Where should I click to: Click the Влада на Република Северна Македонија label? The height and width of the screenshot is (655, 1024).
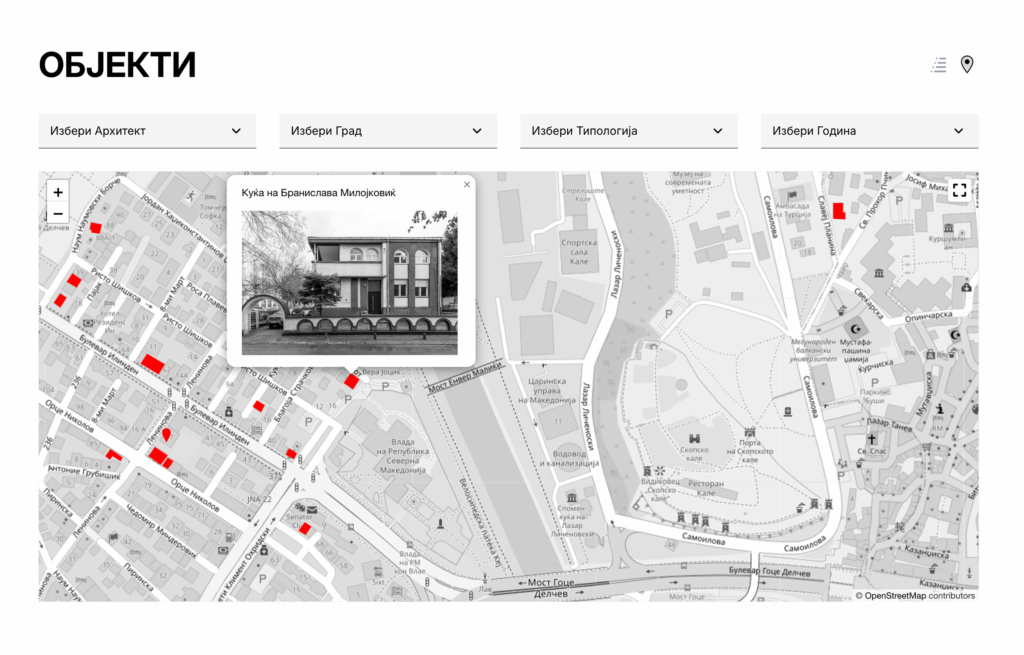click(402, 456)
